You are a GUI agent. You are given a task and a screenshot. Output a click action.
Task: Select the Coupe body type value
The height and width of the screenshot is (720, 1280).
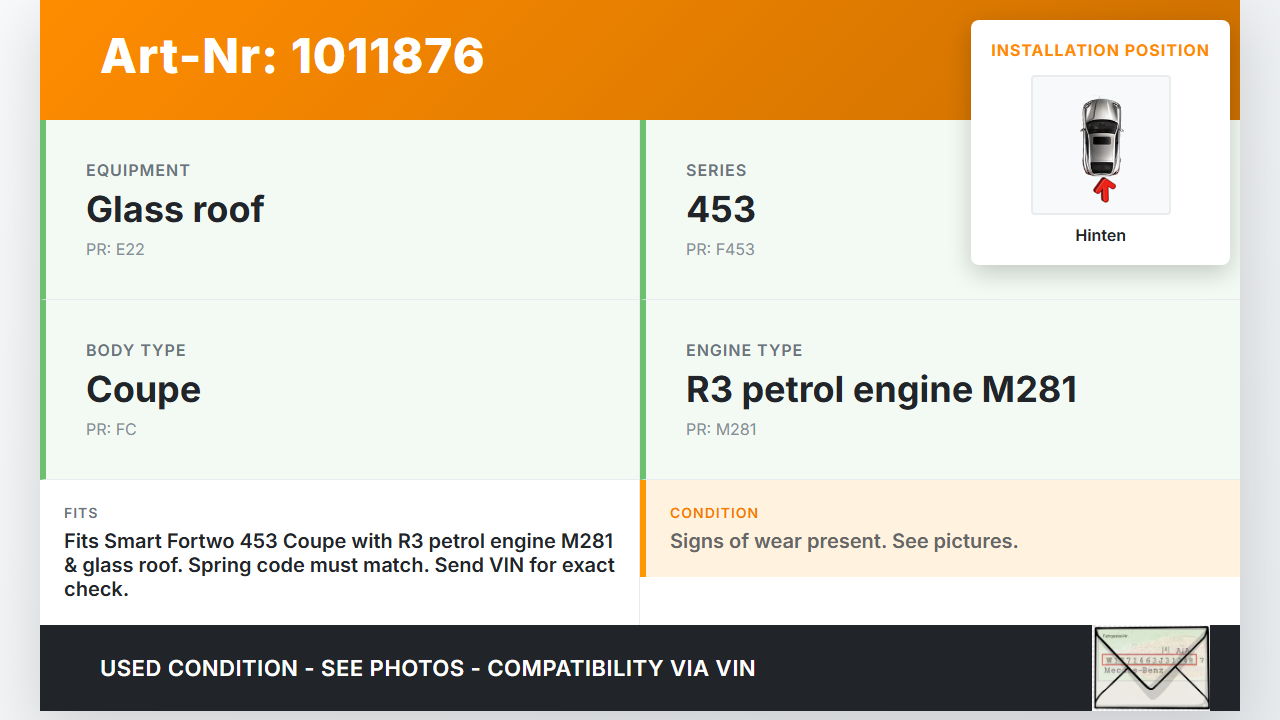tap(143, 389)
